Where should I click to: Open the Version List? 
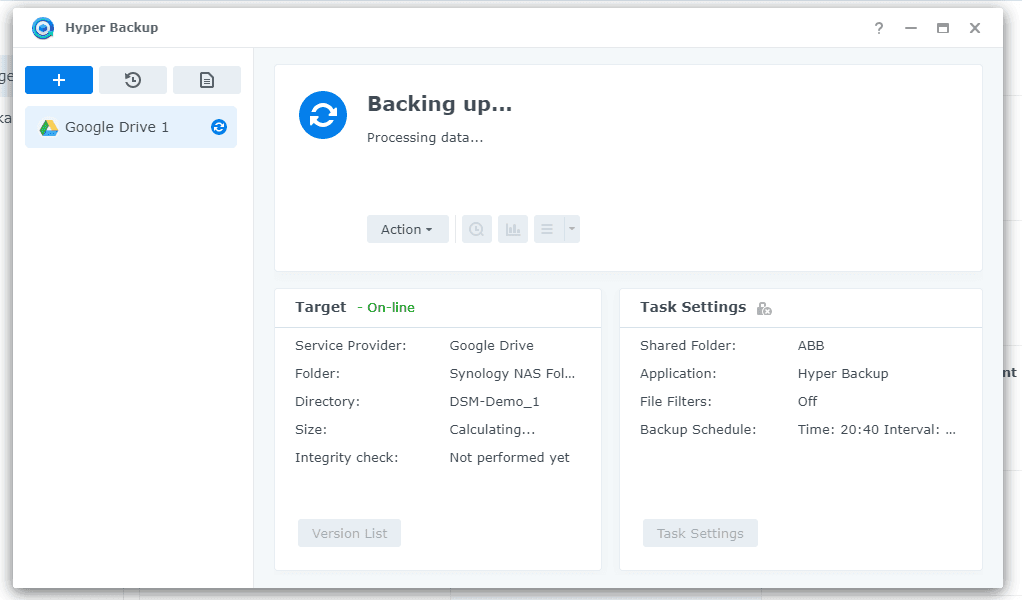pyautogui.click(x=349, y=533)
